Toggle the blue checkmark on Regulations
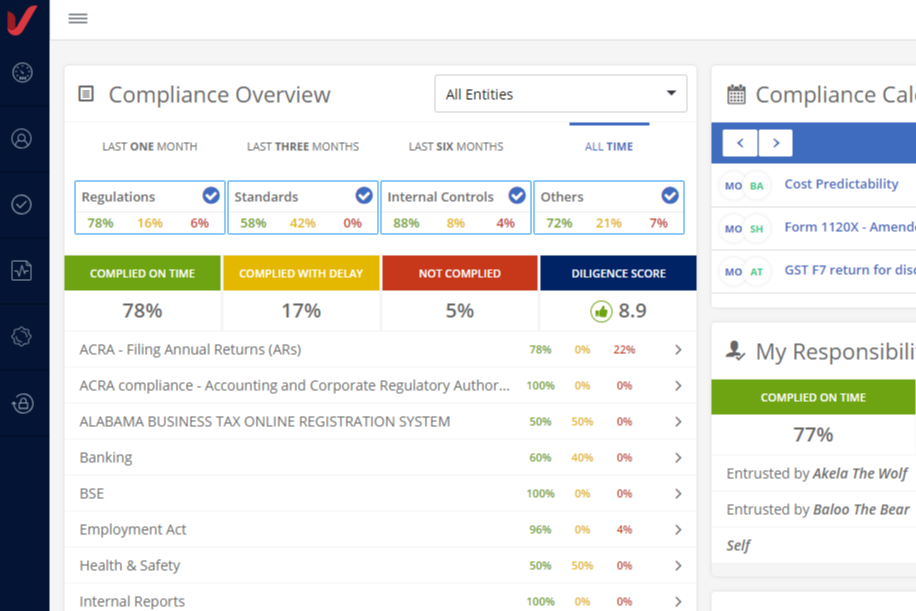This screenshot has height=611, width=916. click(209, 195)
